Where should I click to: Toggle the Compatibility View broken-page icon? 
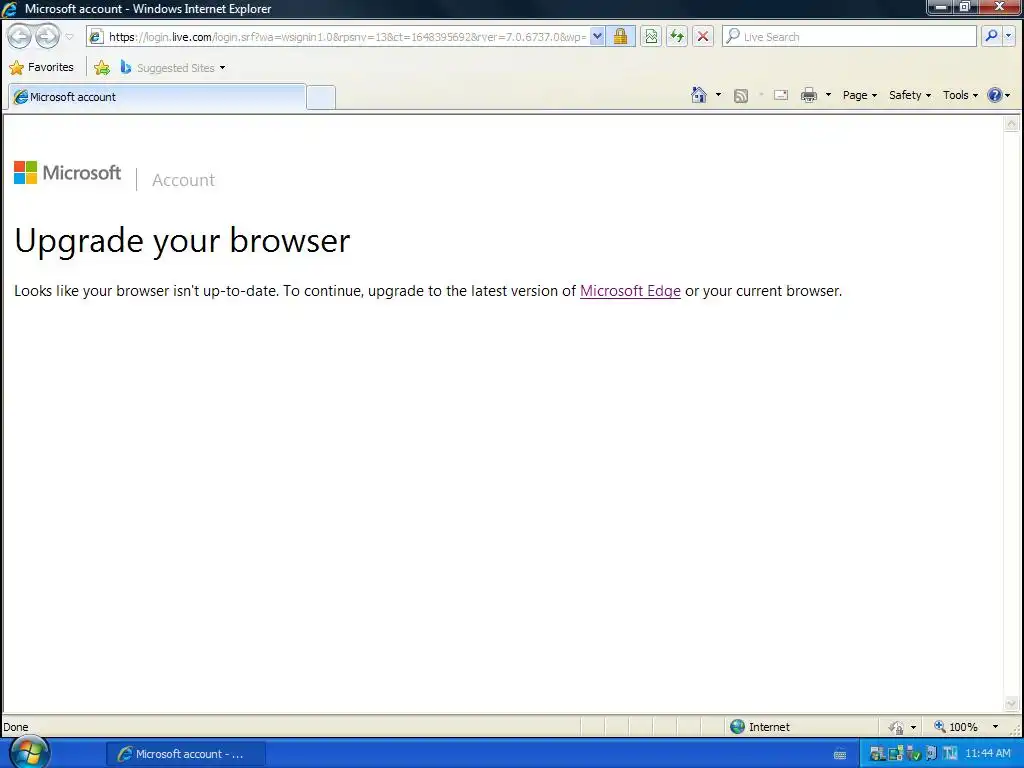(x=651, y=37)
